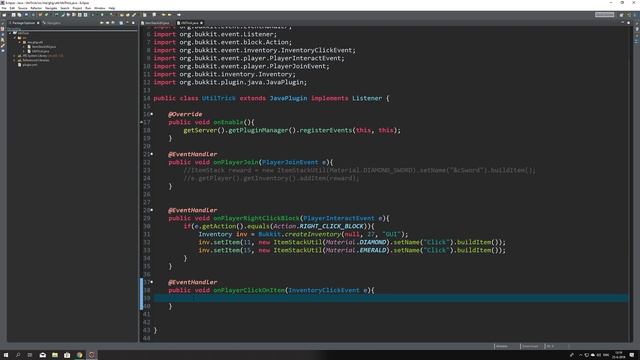Click the yellow Forward navigation arrow
The image size is (640, 360).
(x=170, y=15)
